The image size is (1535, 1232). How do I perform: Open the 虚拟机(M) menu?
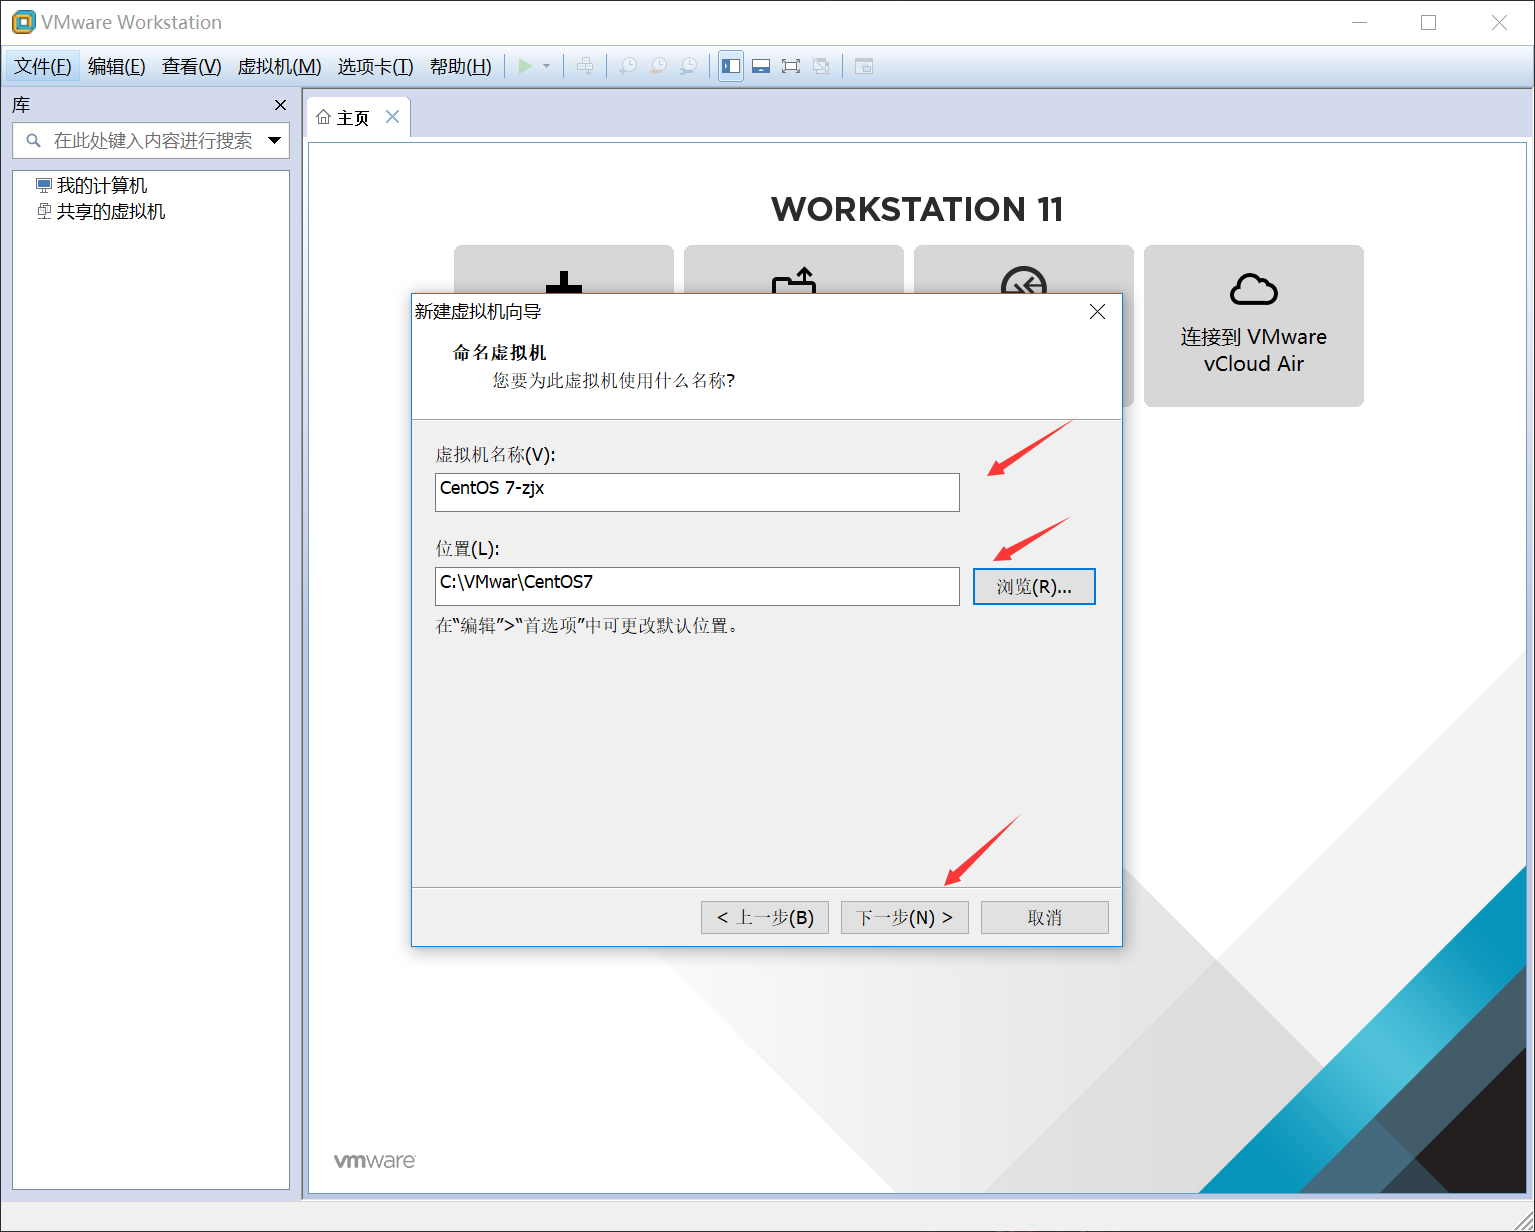tap(279, 66)
